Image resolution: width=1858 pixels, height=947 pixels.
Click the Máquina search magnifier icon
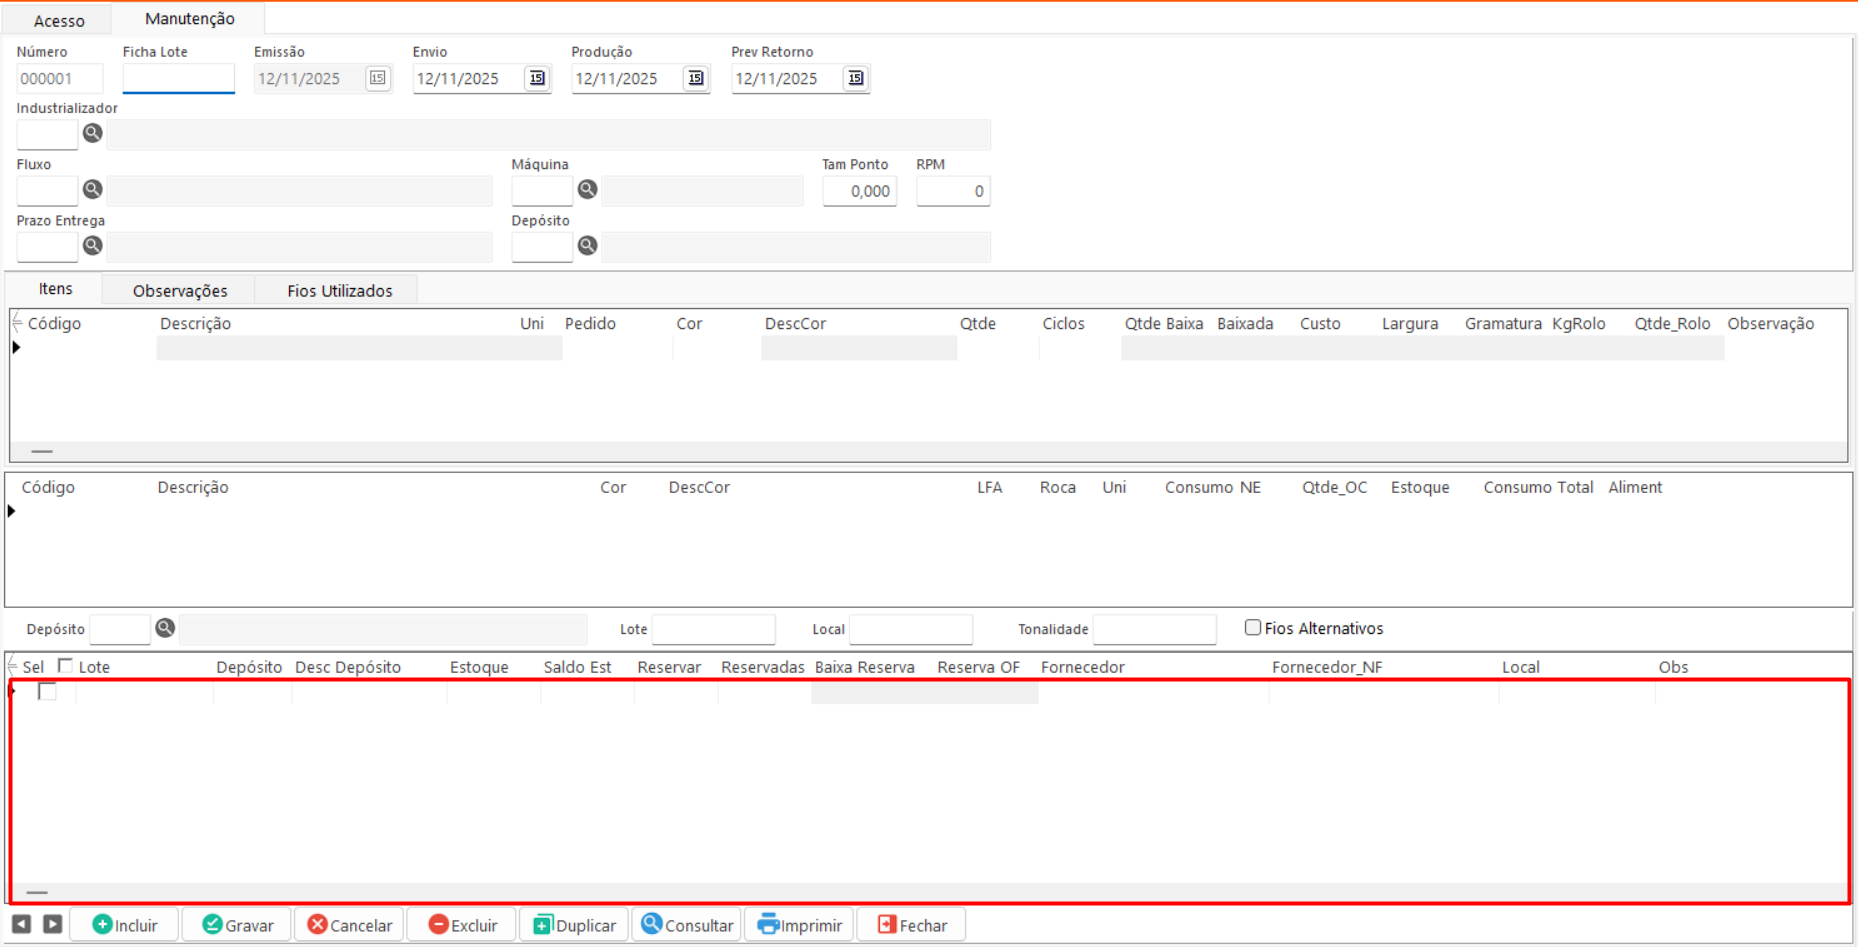tap(587, 189)
